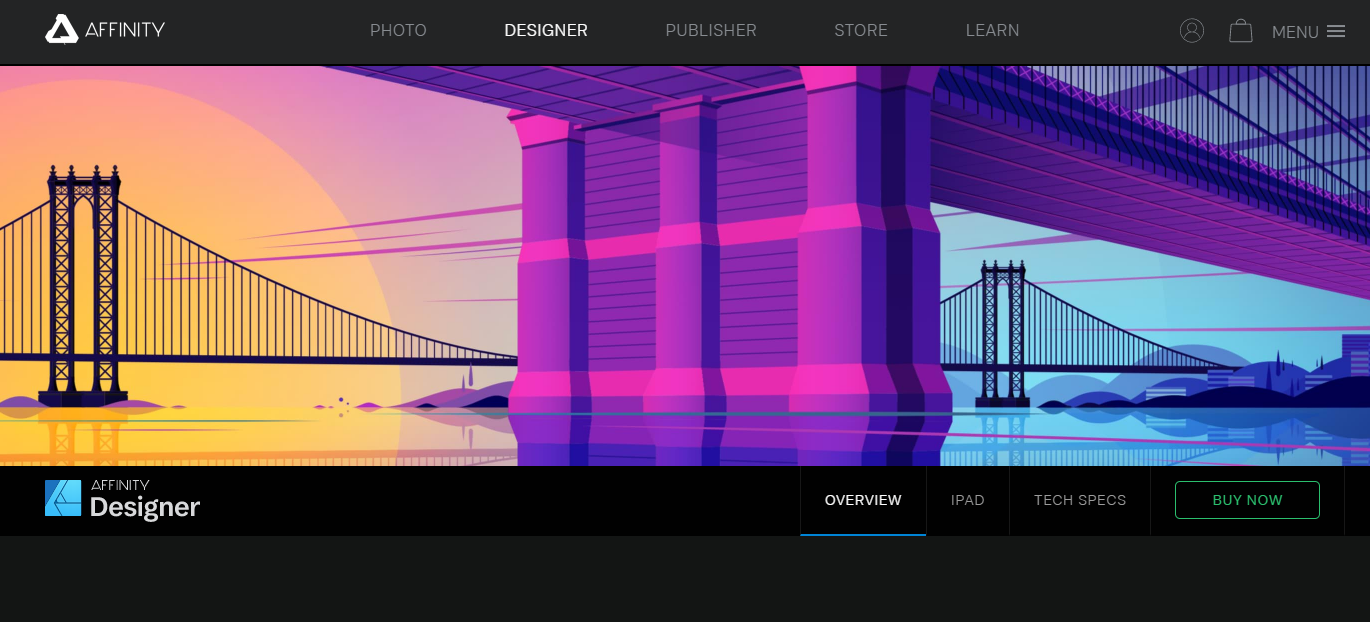Visit the STORE section
1370x622 pixels.
tap(861, 31)
